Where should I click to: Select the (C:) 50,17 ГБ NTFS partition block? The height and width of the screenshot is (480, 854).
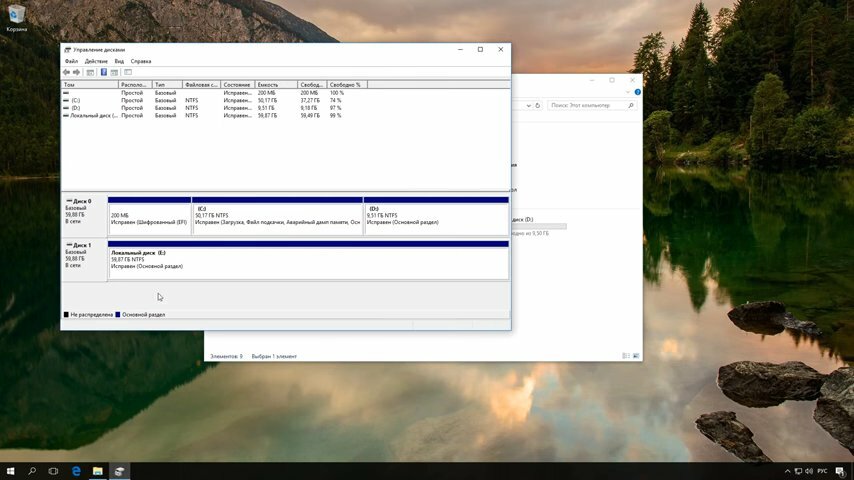pos(277,216)
